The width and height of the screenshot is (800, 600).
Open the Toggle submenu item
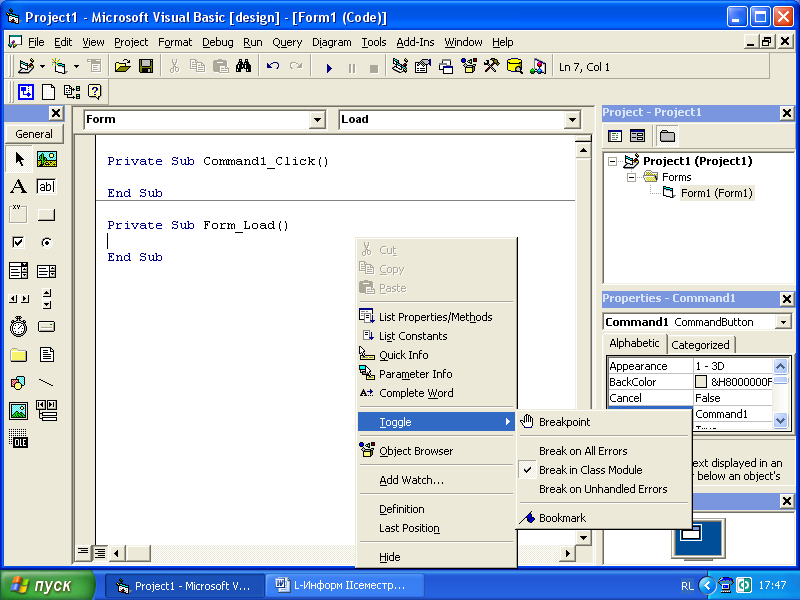[x=436, y=422]
